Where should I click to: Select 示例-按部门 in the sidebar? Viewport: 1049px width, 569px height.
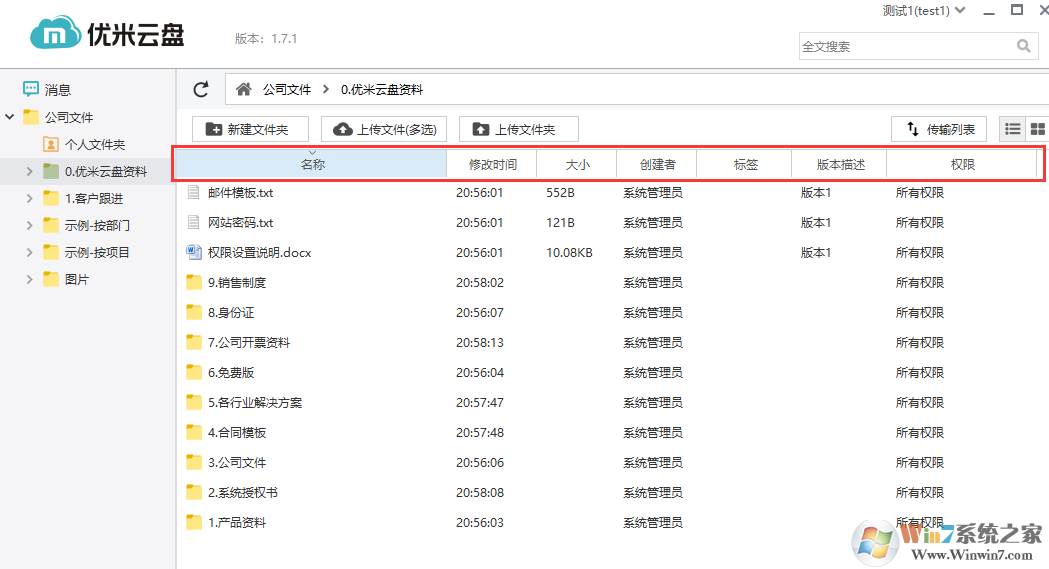coord(97,225)
